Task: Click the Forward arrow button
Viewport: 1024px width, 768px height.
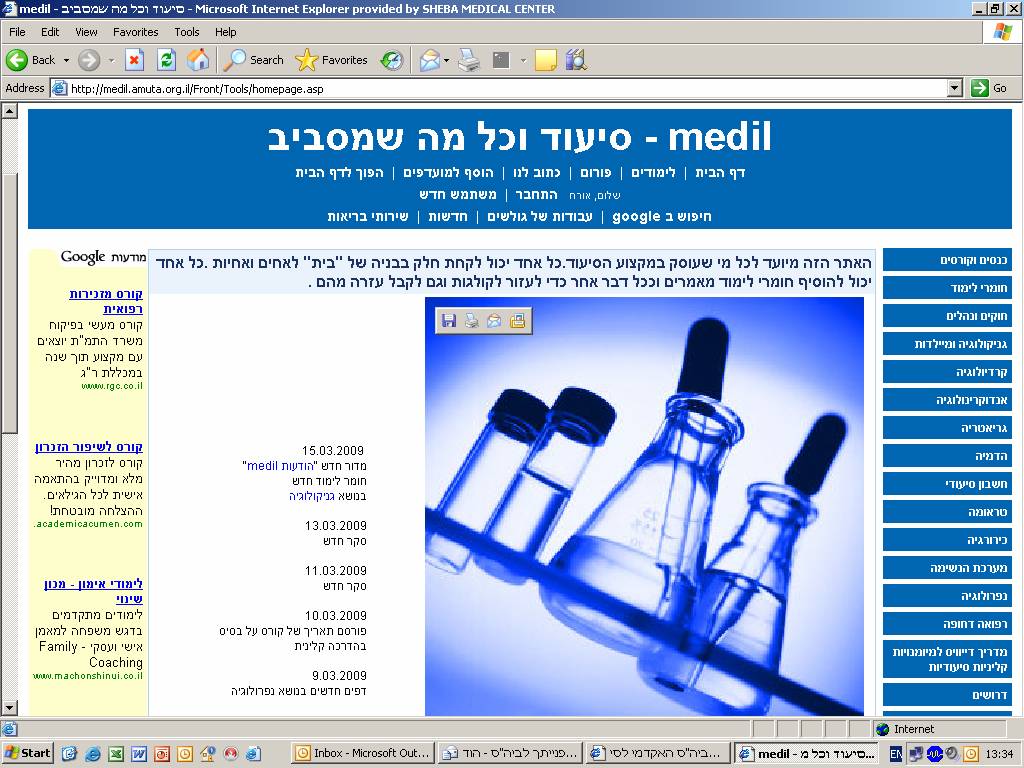Action: [x=89, y=60]
